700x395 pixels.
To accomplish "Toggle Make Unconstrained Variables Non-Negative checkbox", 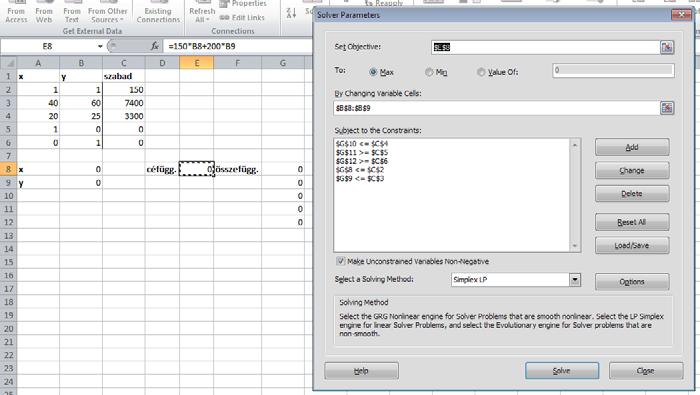I will [341, 261].
